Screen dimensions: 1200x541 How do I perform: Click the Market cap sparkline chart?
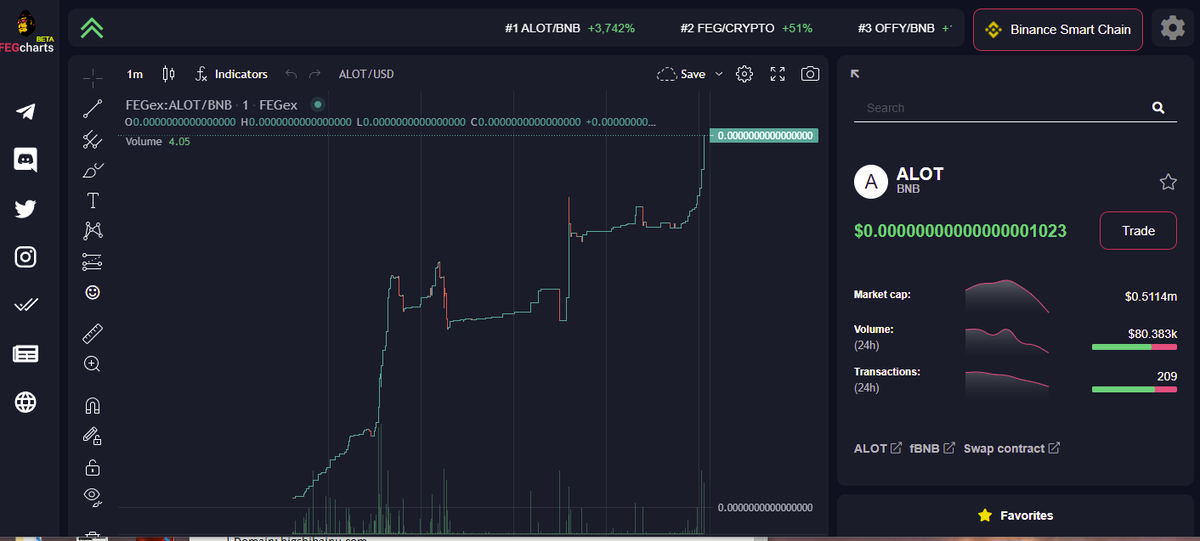1007,297
